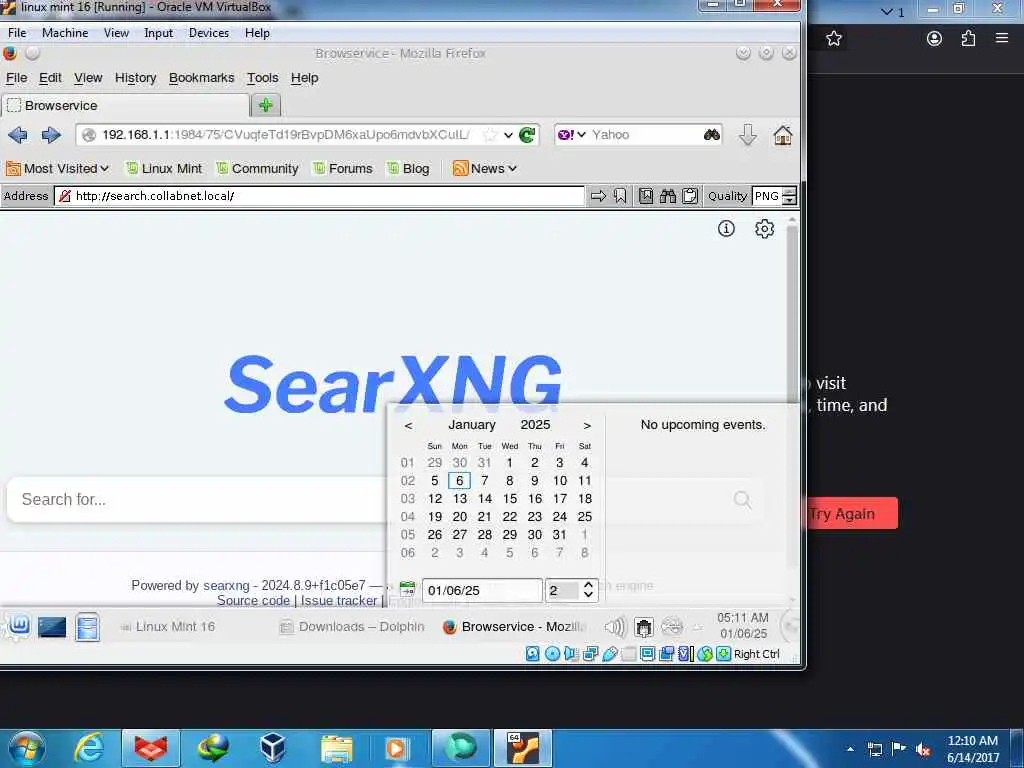The image size is (1024, 768).
Task: Open Forums bookmark
Action: (343, 168)
